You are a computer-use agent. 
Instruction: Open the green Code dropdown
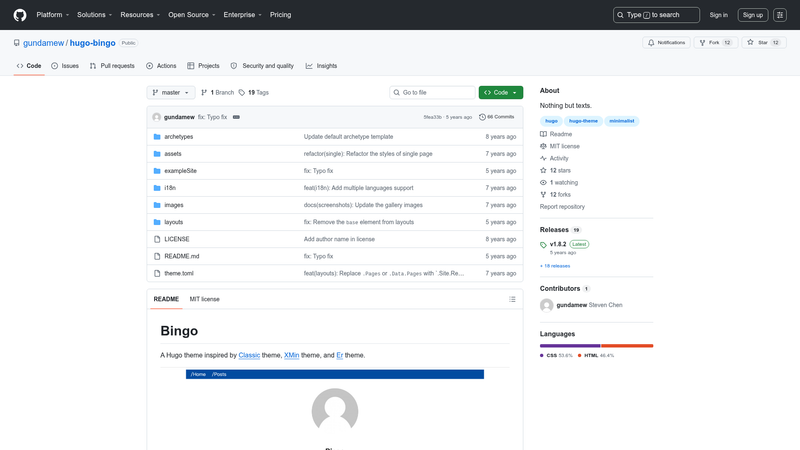501,92
